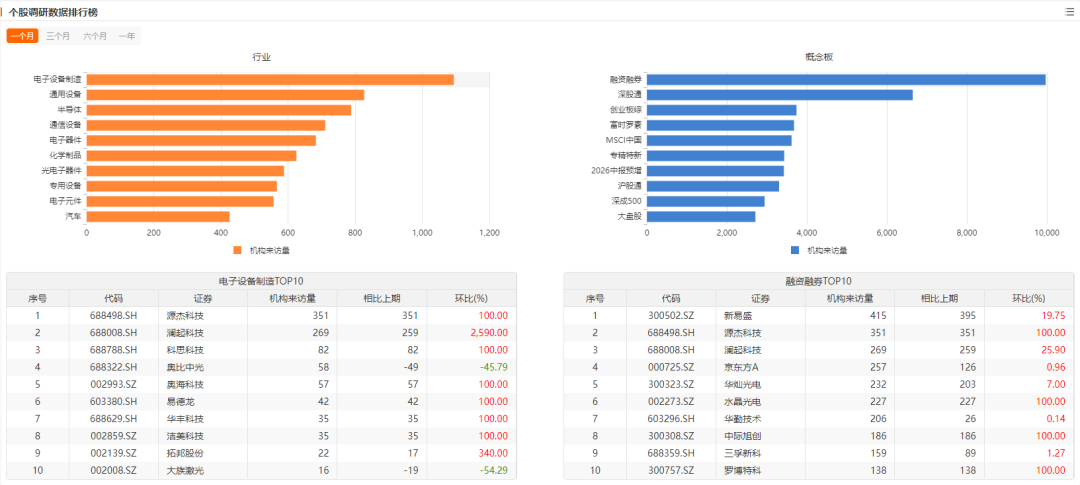The image size is (1080, 485).
Task: Switch to the 一年 period tab
Action: [127, 36]
